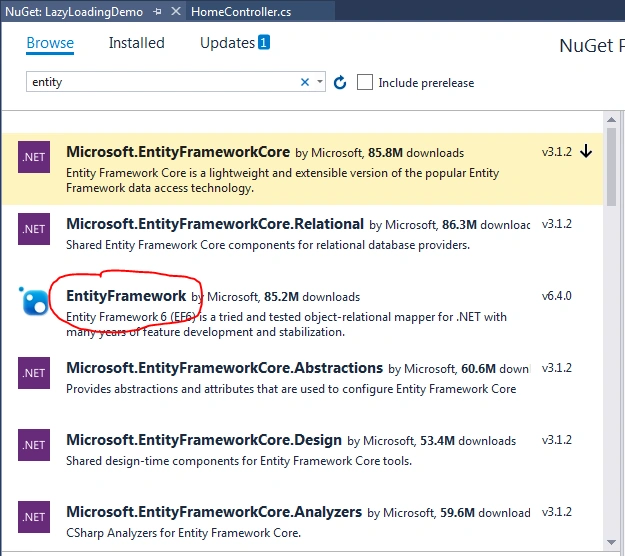Image resolution: width=625 pixels, height=556 pixels.
Task: Click inside the entity search field
Action: coord(161,82)
